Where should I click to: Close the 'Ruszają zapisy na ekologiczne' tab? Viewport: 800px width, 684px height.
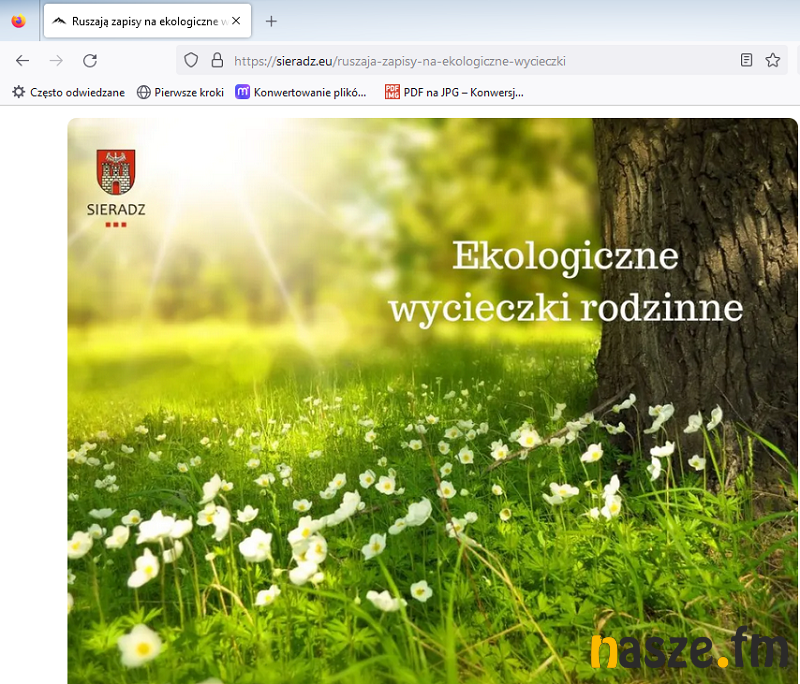pyautogui.click(x=236, y=21)
